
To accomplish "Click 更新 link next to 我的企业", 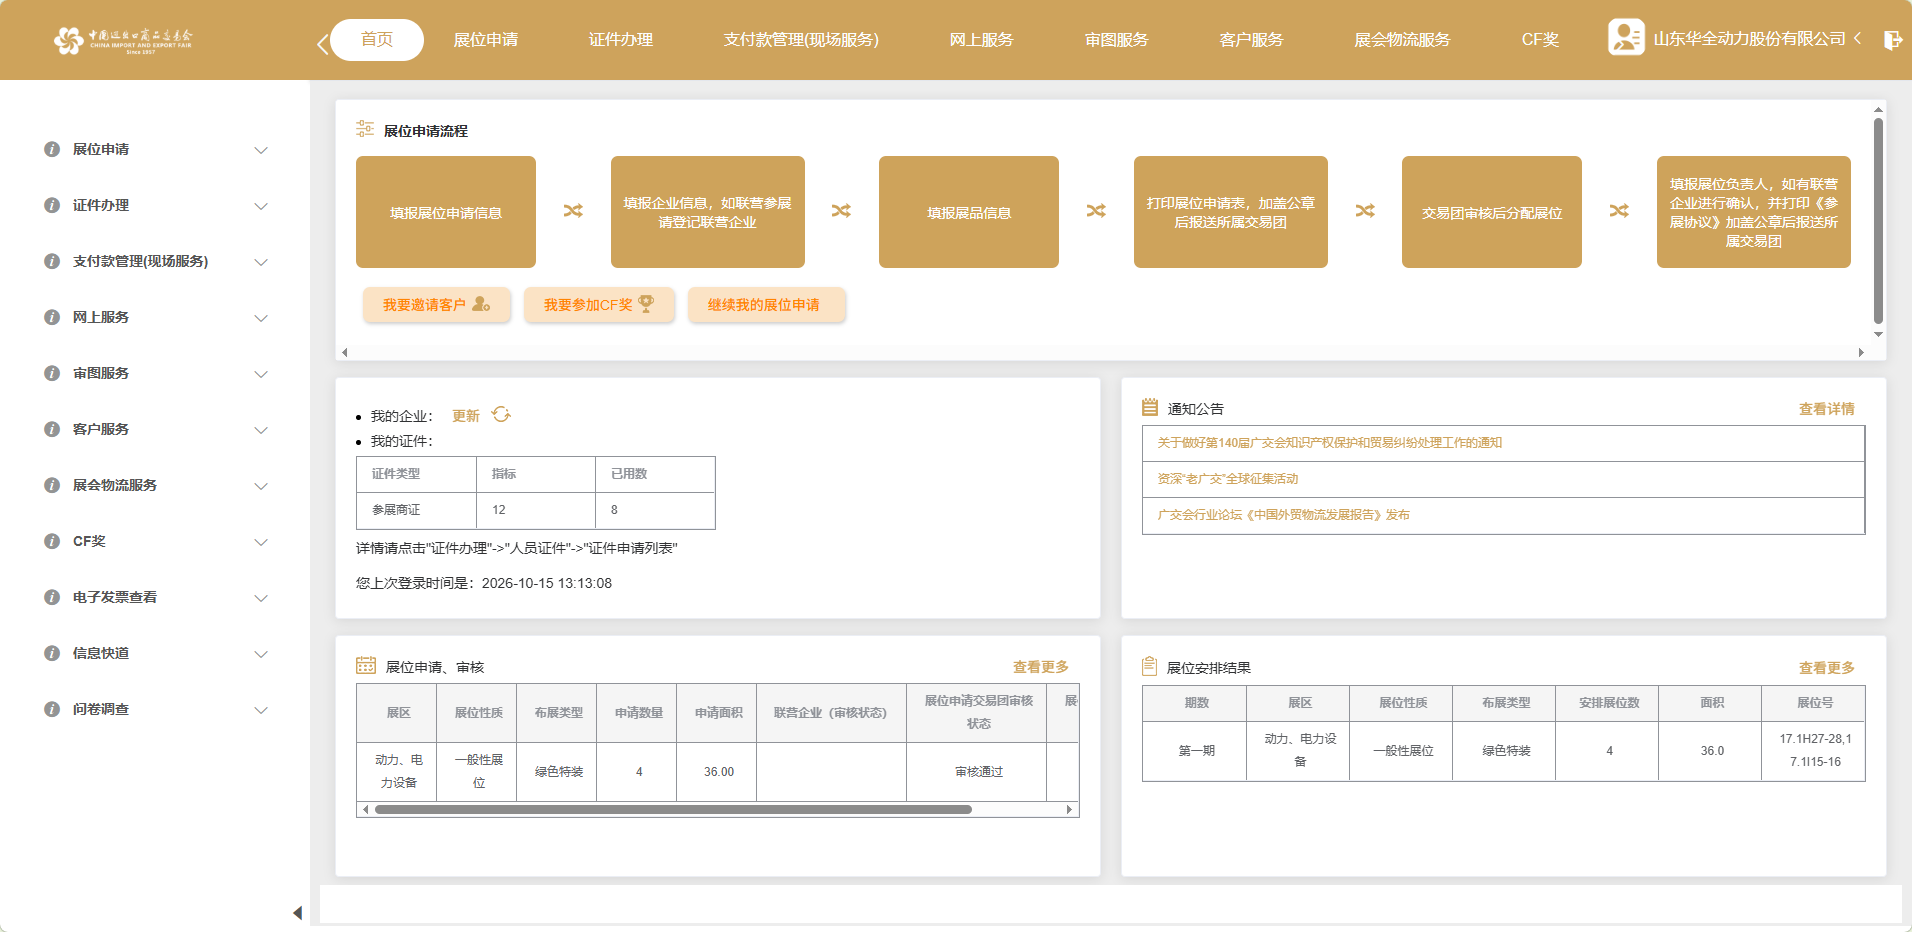I will 466,416.
